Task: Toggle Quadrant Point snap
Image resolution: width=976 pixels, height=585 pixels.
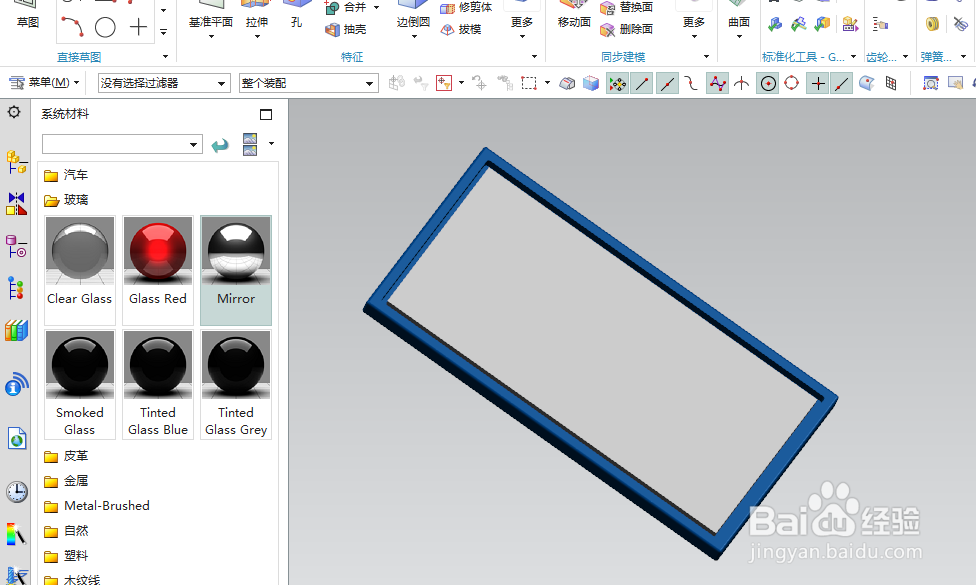Action: pos(792,83)
